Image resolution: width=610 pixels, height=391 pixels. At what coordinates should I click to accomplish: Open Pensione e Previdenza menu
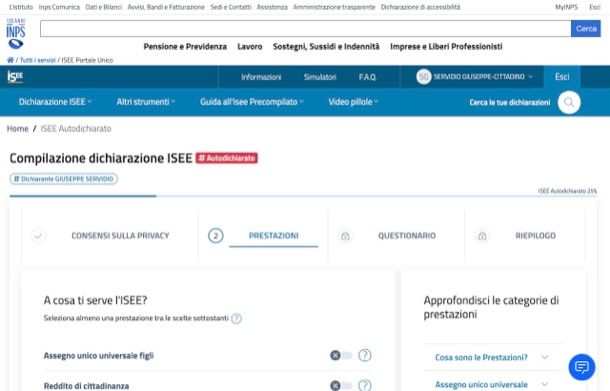185,47
